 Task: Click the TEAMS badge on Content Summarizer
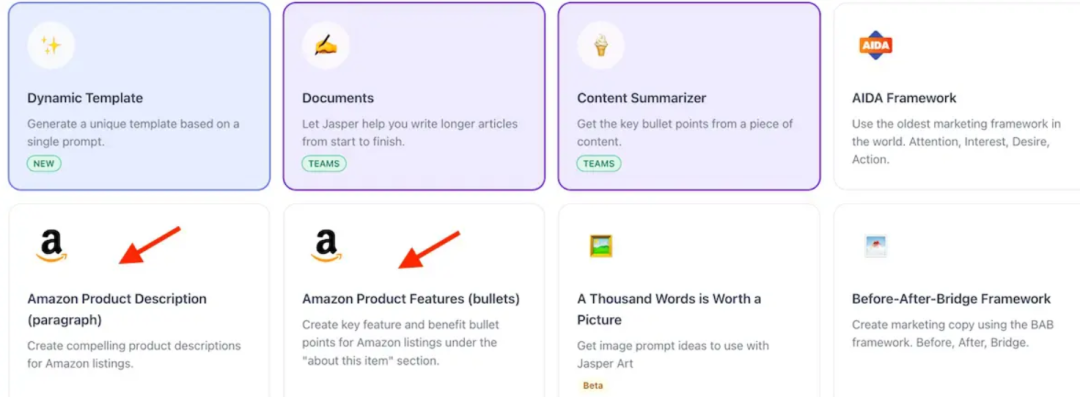[599, 163]
